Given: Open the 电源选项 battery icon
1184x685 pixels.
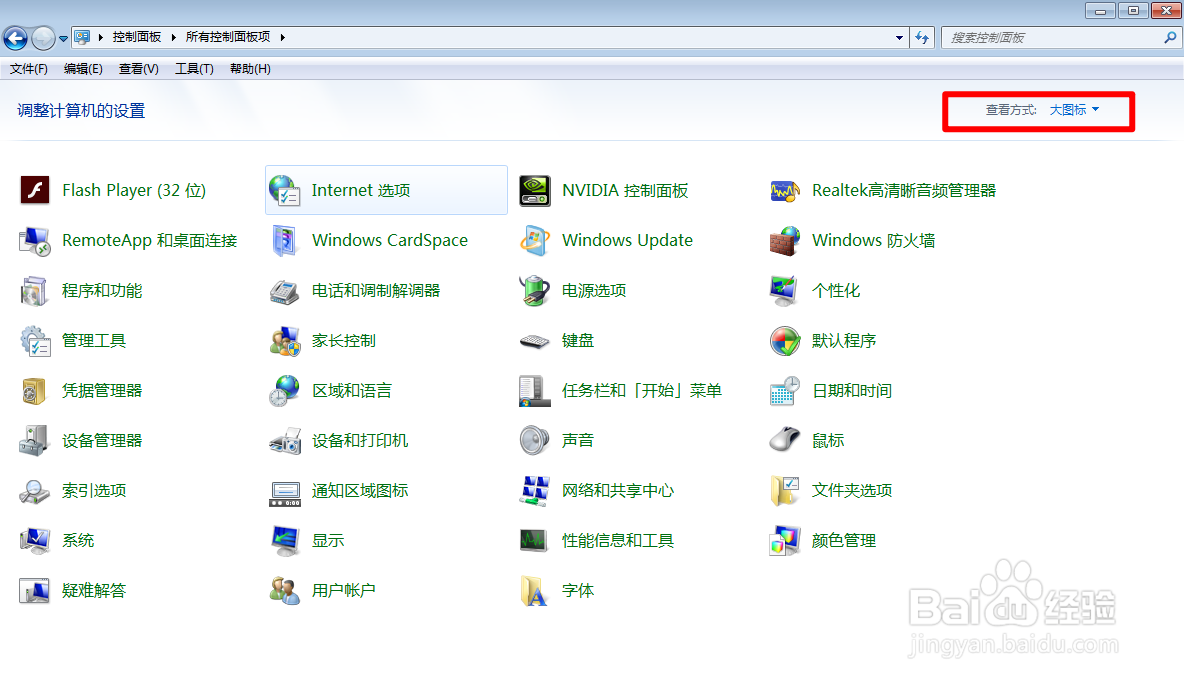Looking at the screenshot, I should point(535,291).
